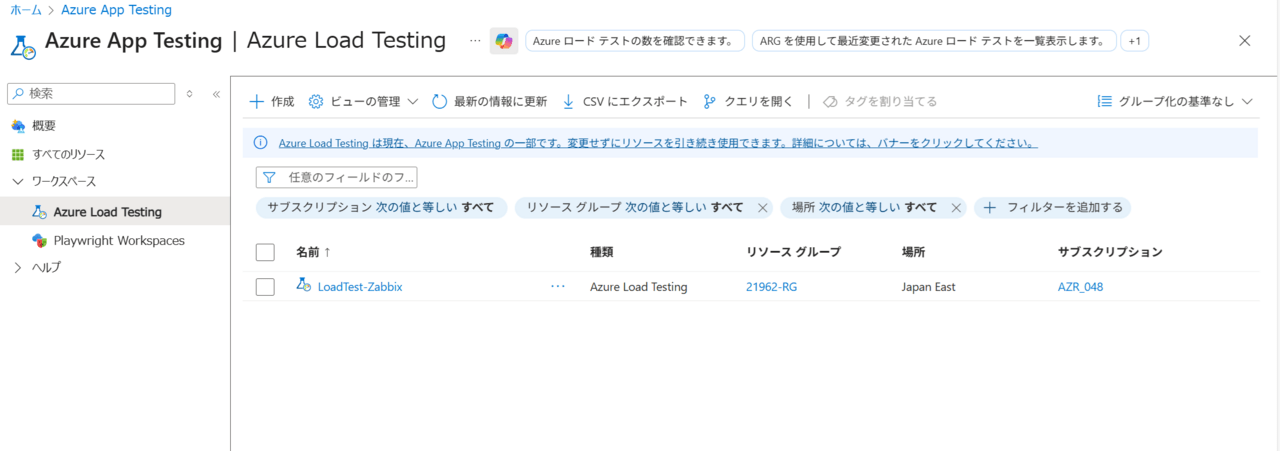Screen dimensions: 1280x451
Task: Select Playwright Workspaces in the sidebar
Action: click(118, 241)
